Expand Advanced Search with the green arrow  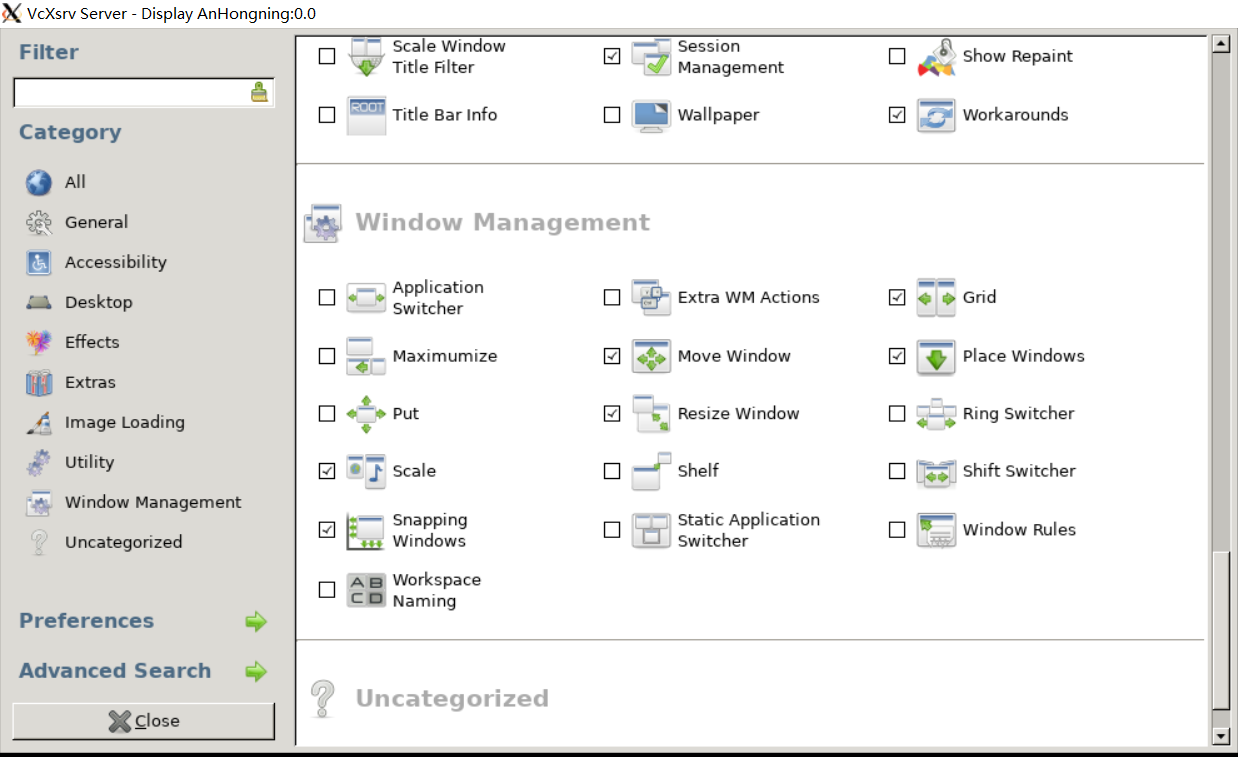click(256, 671)
